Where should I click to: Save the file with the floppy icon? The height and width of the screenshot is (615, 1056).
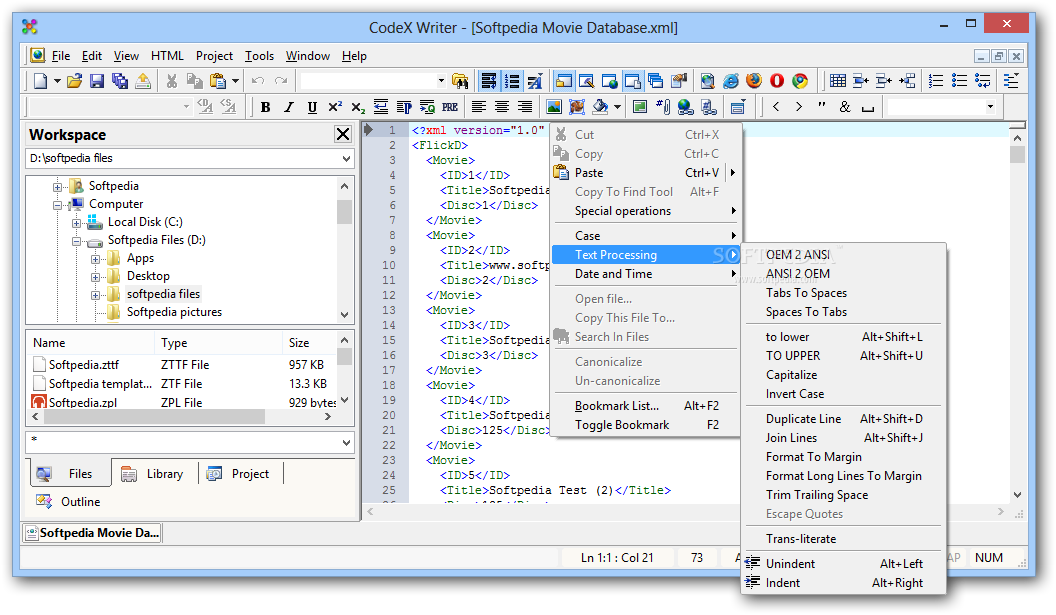coord(97,82)
